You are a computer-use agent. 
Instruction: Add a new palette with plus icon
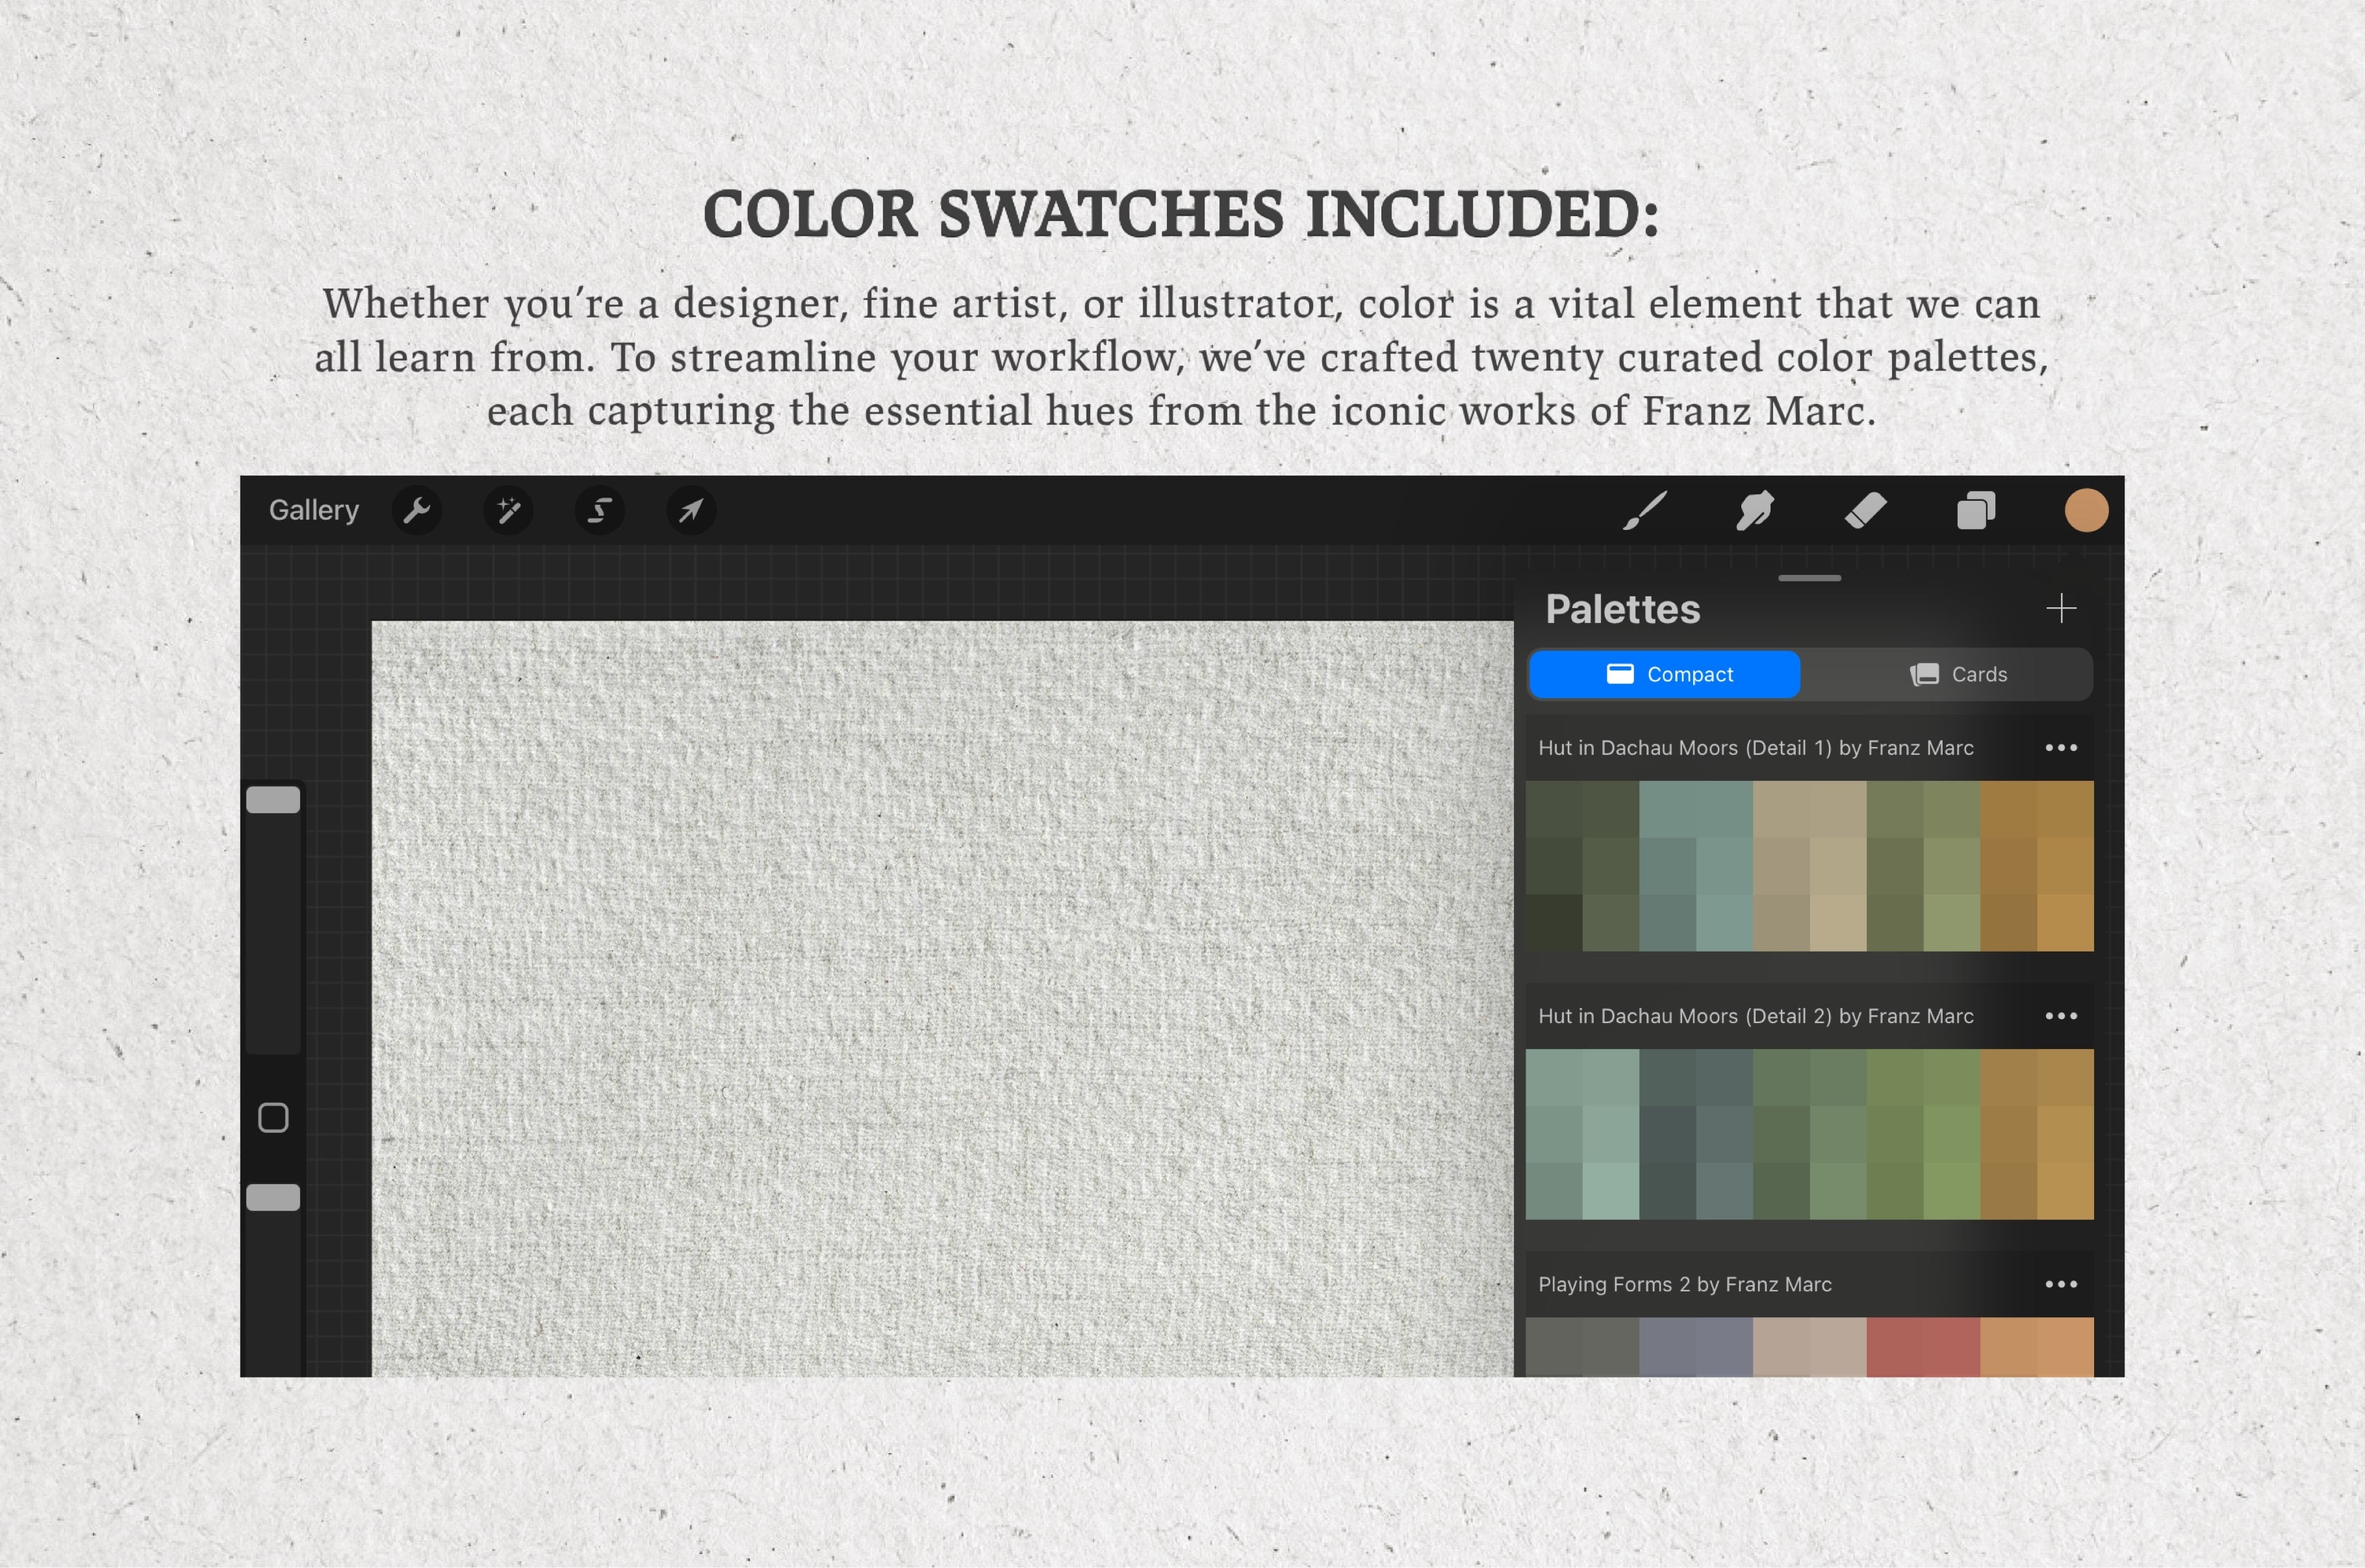click(2061, 608)
